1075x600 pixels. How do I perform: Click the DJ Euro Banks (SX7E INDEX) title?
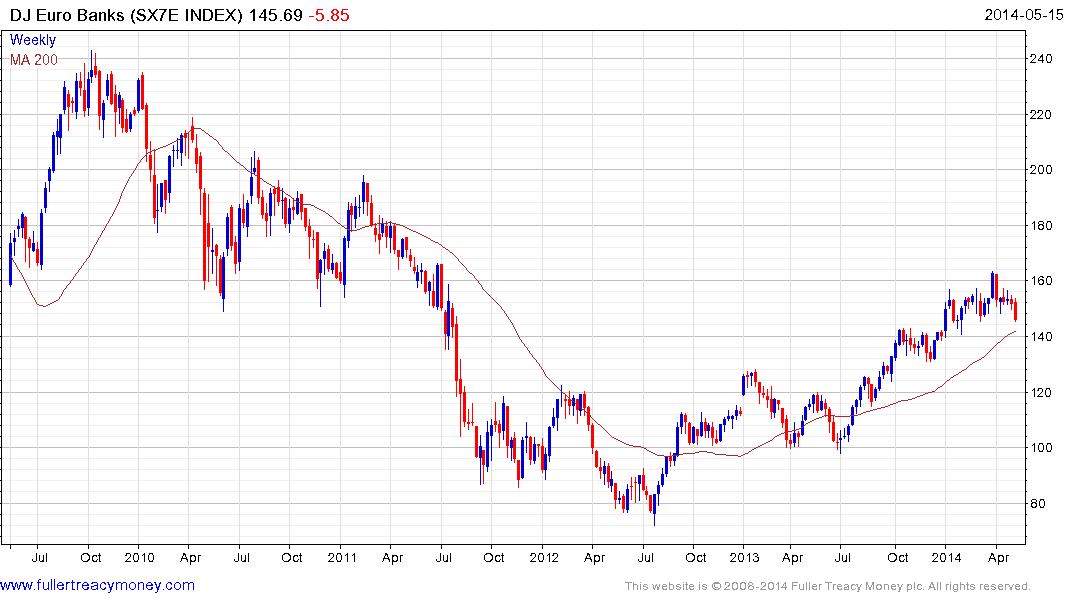pos(126,15)
